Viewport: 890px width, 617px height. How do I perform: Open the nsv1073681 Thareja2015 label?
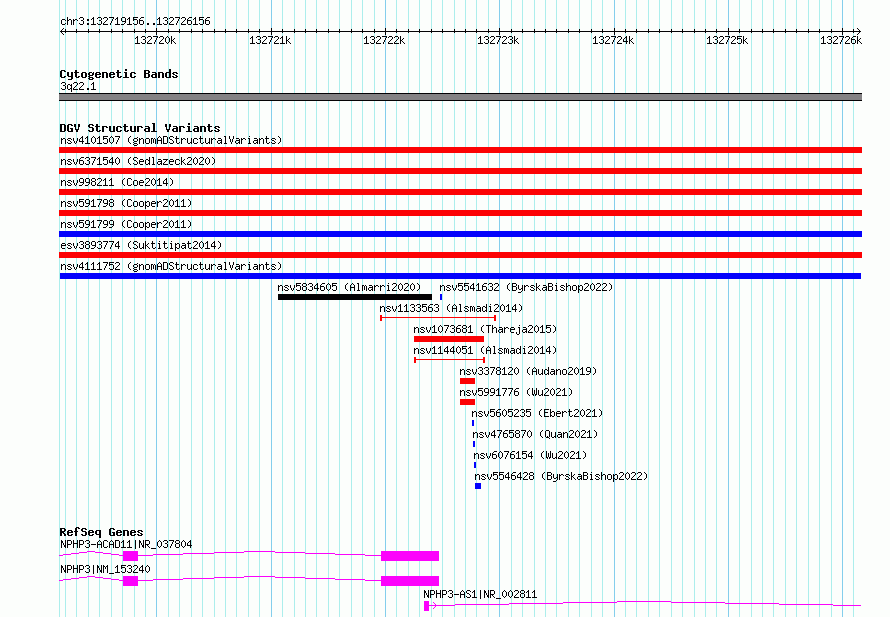point(485,329)
